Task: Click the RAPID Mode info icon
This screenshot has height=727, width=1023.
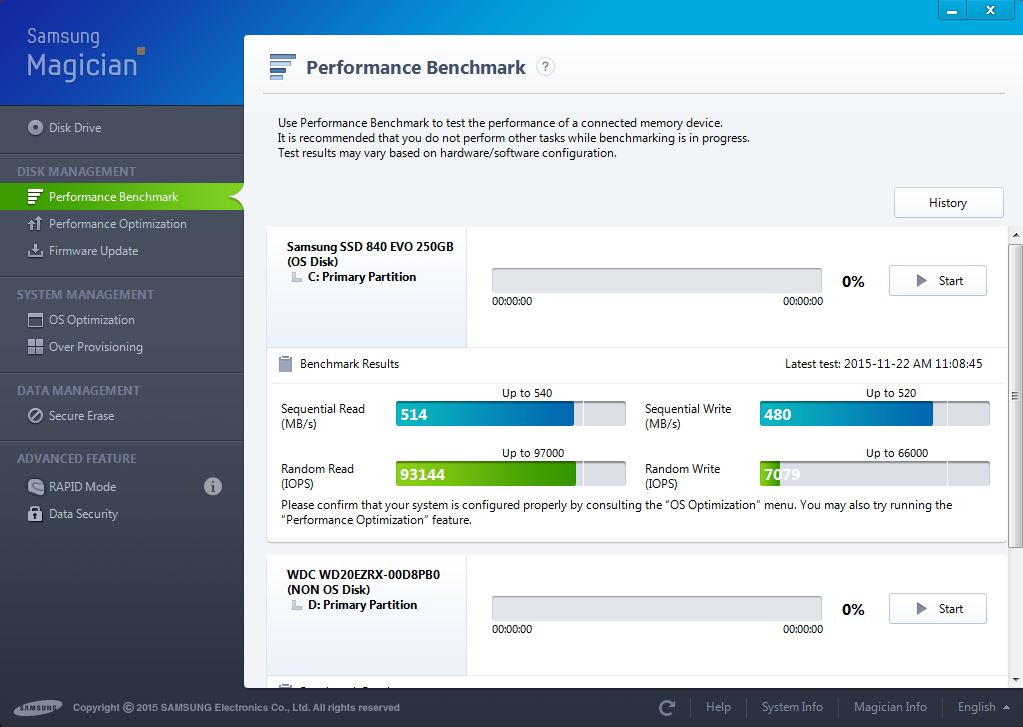Action: [213, 486]
